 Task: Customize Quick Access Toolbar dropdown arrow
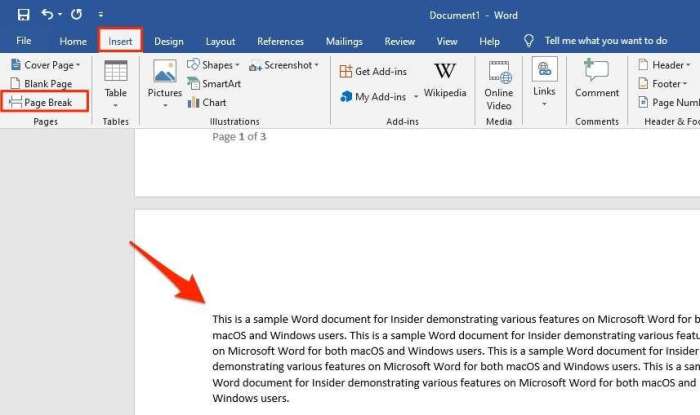point(101,15)
